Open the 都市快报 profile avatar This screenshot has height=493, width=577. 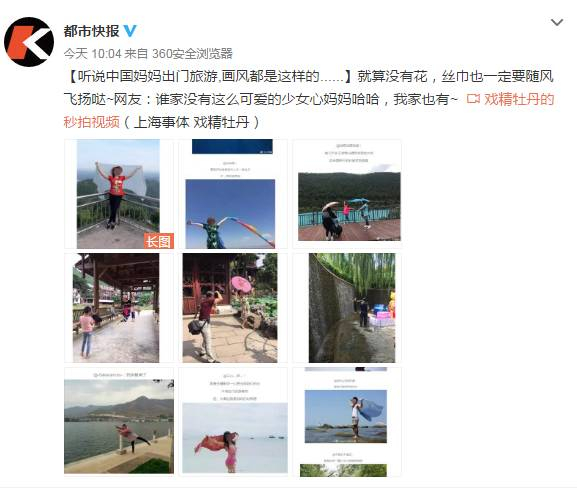[29, 42]
